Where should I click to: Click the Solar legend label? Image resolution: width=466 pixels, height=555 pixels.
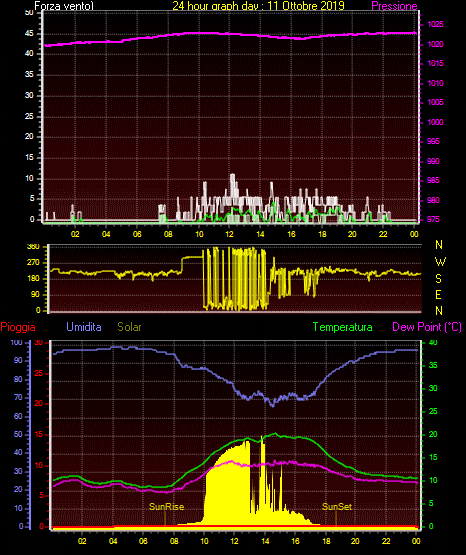point(129,327)
